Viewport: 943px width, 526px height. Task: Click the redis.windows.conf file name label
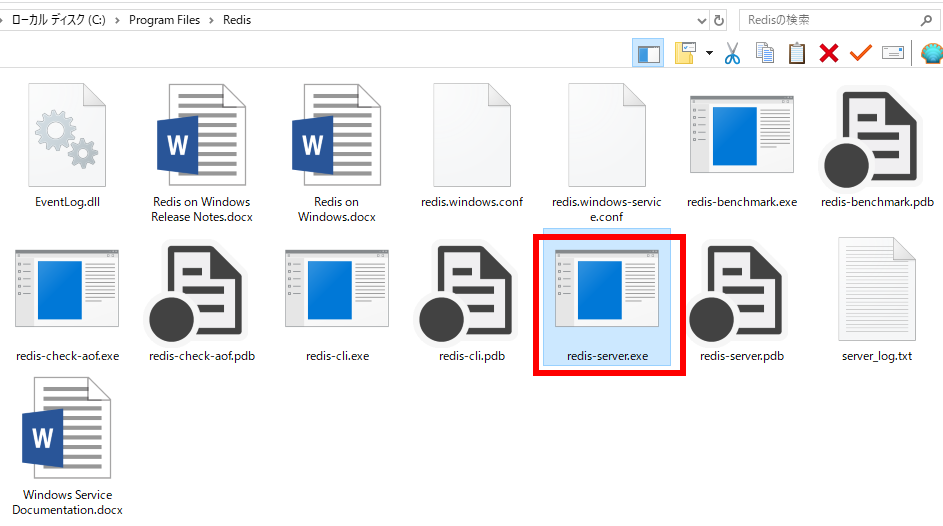click(x=472, y=202)
